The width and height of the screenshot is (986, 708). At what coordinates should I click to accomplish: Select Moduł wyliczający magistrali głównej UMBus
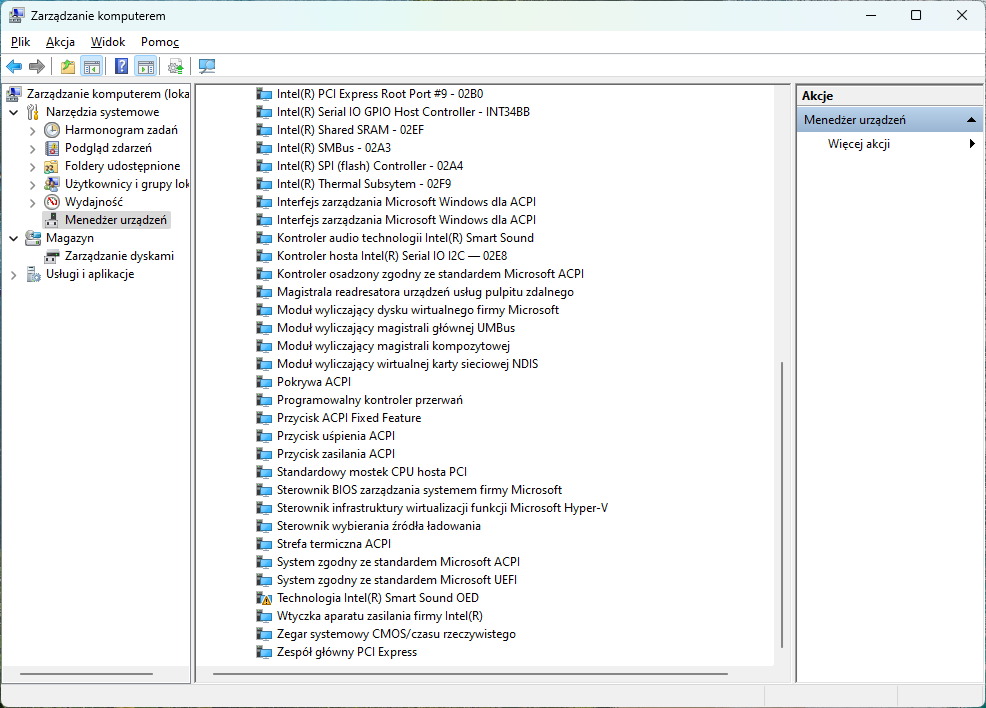point(396,328)
